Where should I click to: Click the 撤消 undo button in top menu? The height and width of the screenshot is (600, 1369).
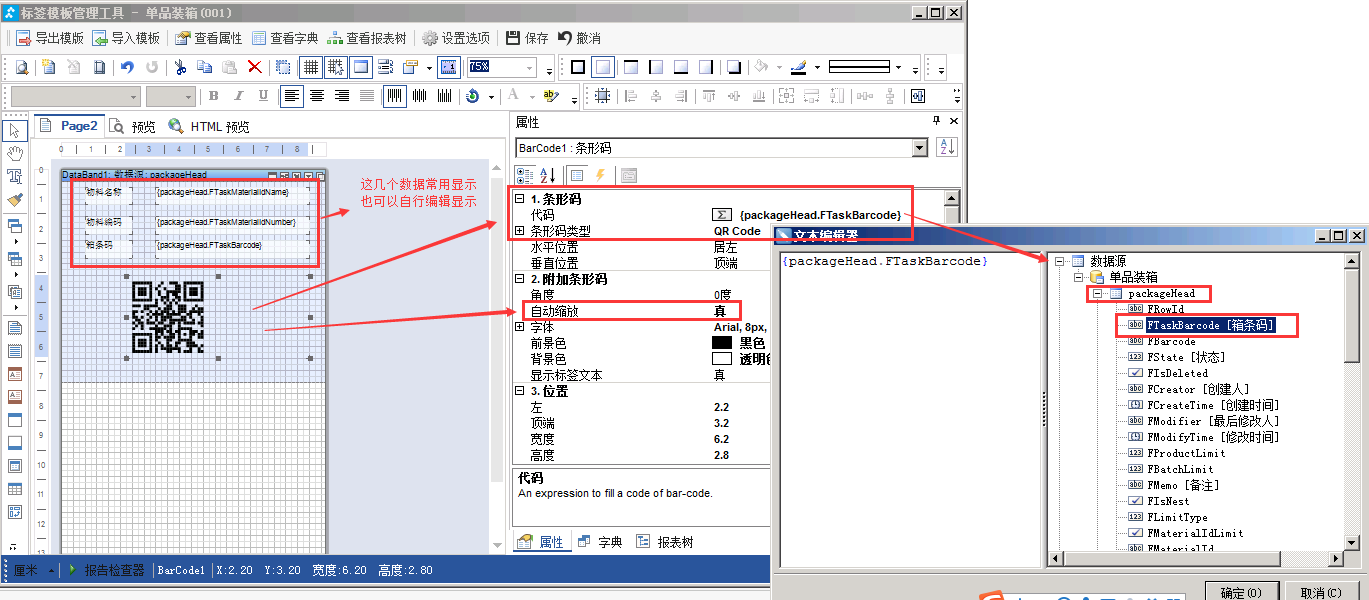click(x=579, y=38)
